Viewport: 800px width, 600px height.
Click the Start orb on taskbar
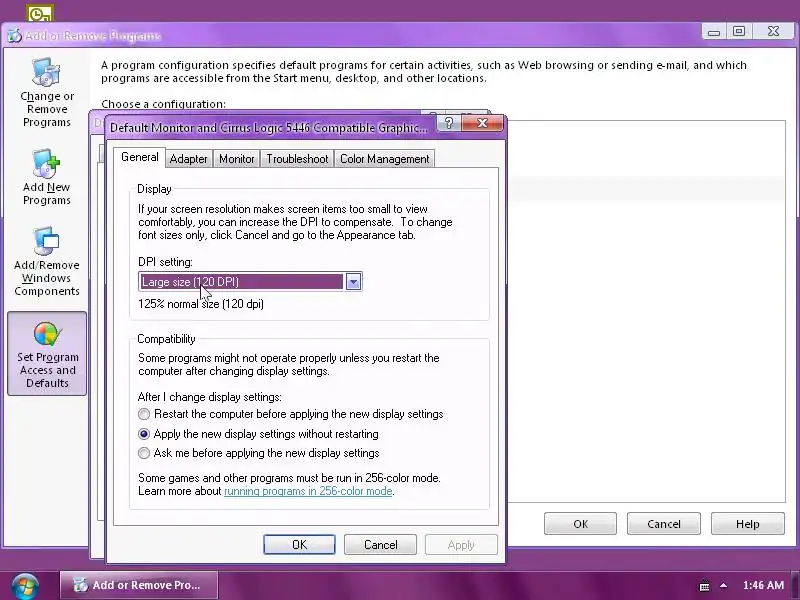click(23, 586)
